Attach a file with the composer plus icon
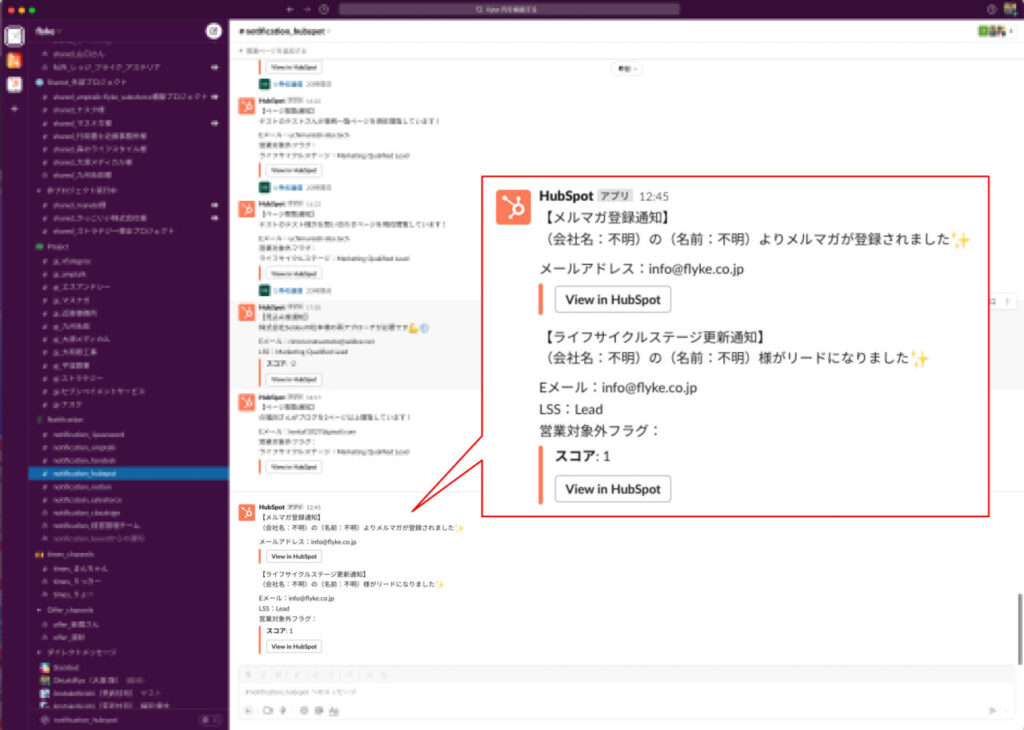 (x=248, y=710)
